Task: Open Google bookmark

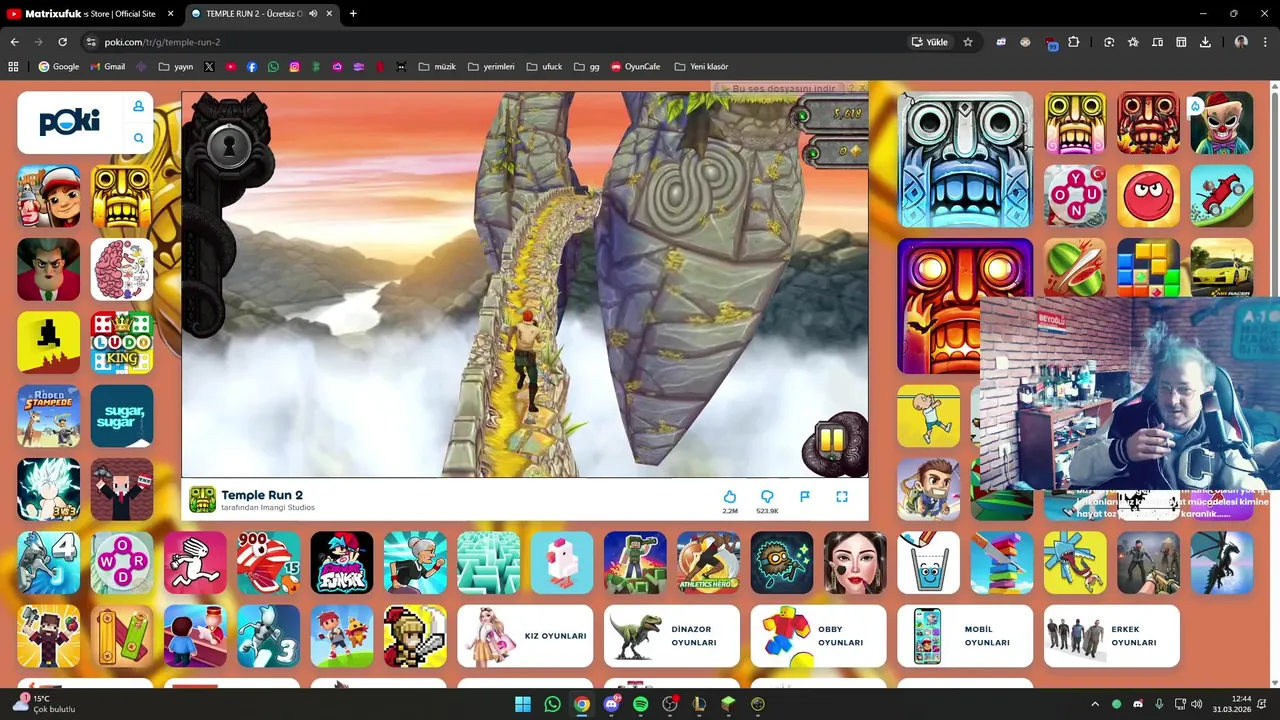Action: (59, 67)
